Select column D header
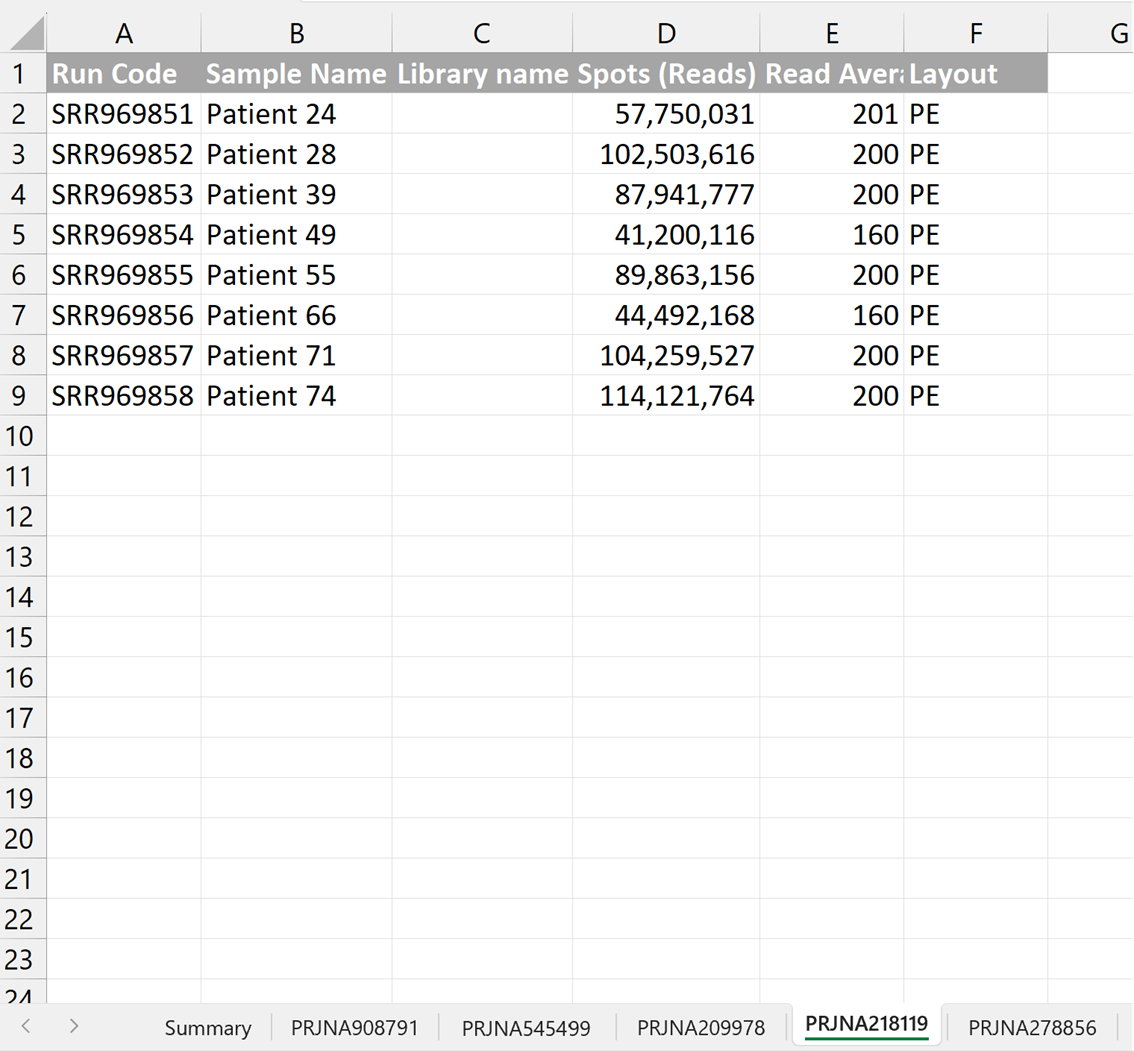 pos(666,34)
